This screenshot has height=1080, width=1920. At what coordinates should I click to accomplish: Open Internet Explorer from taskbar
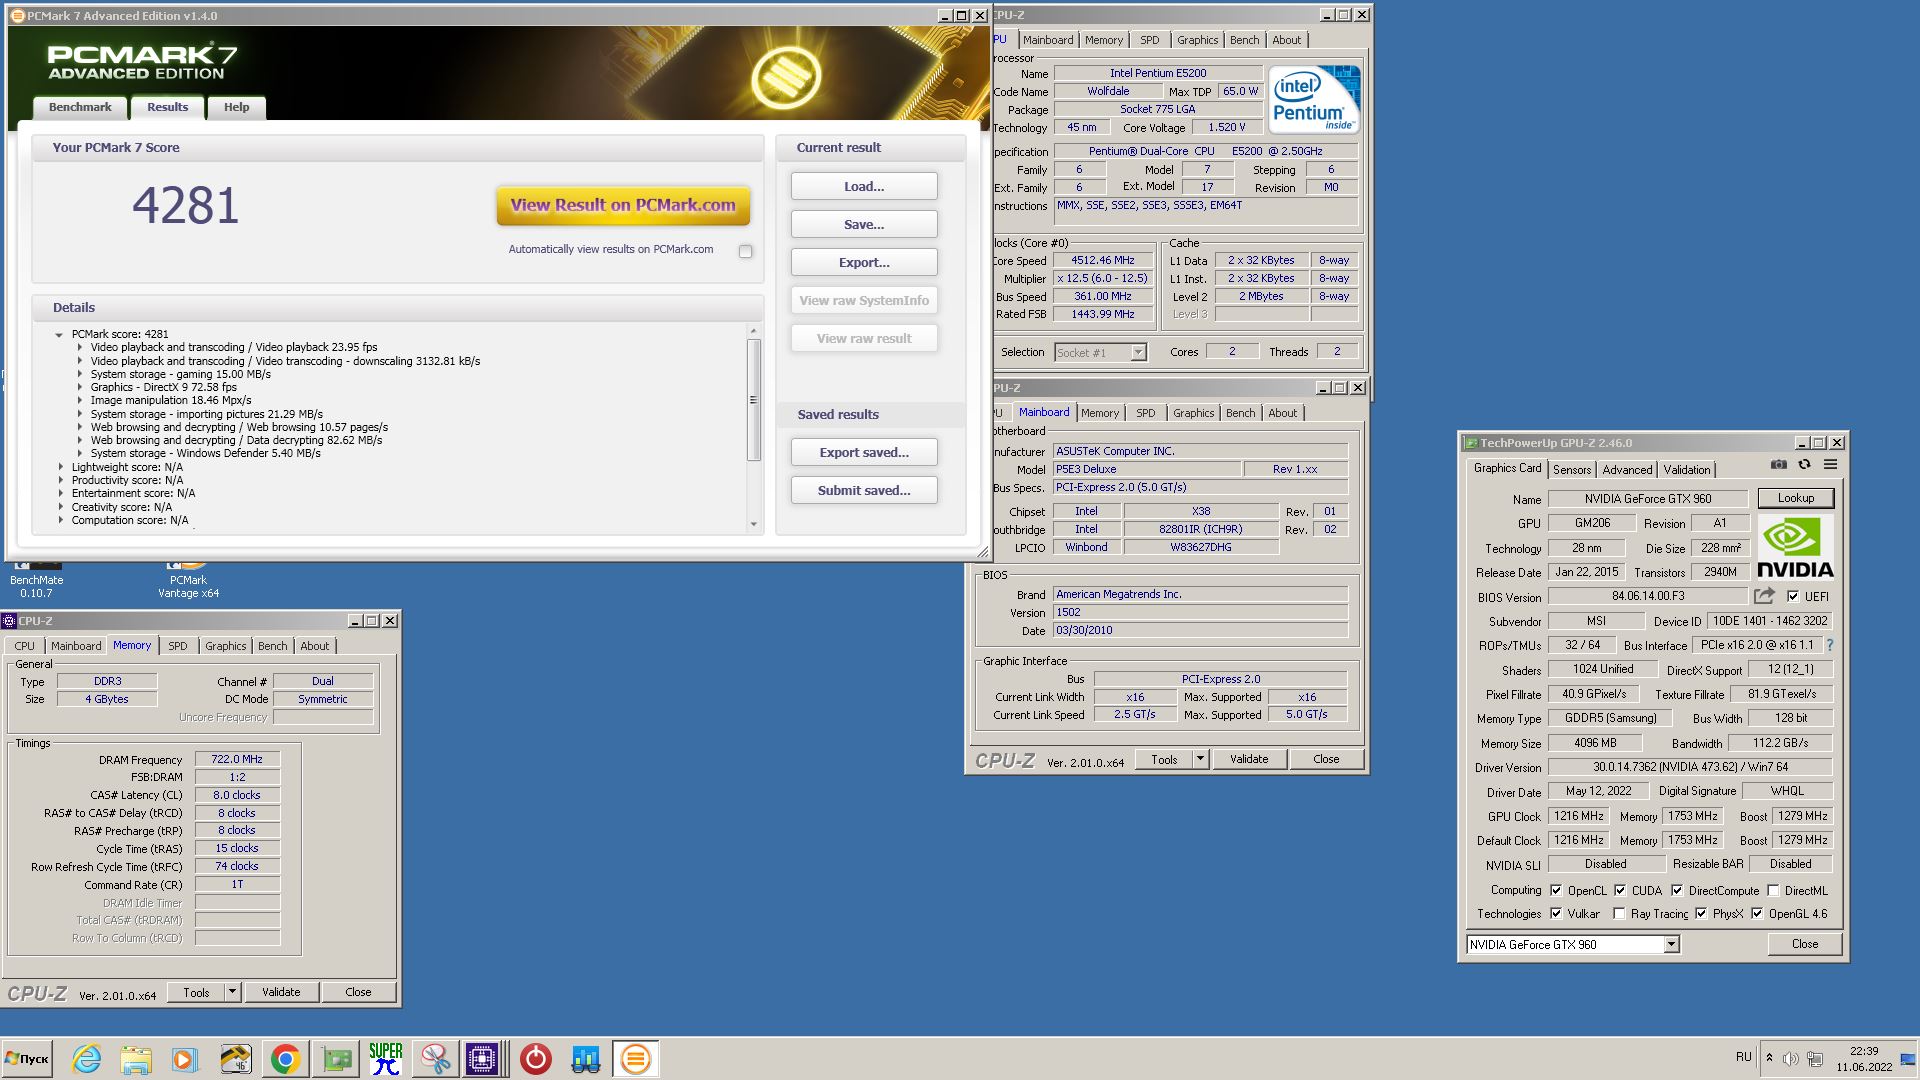[87, 1059]
